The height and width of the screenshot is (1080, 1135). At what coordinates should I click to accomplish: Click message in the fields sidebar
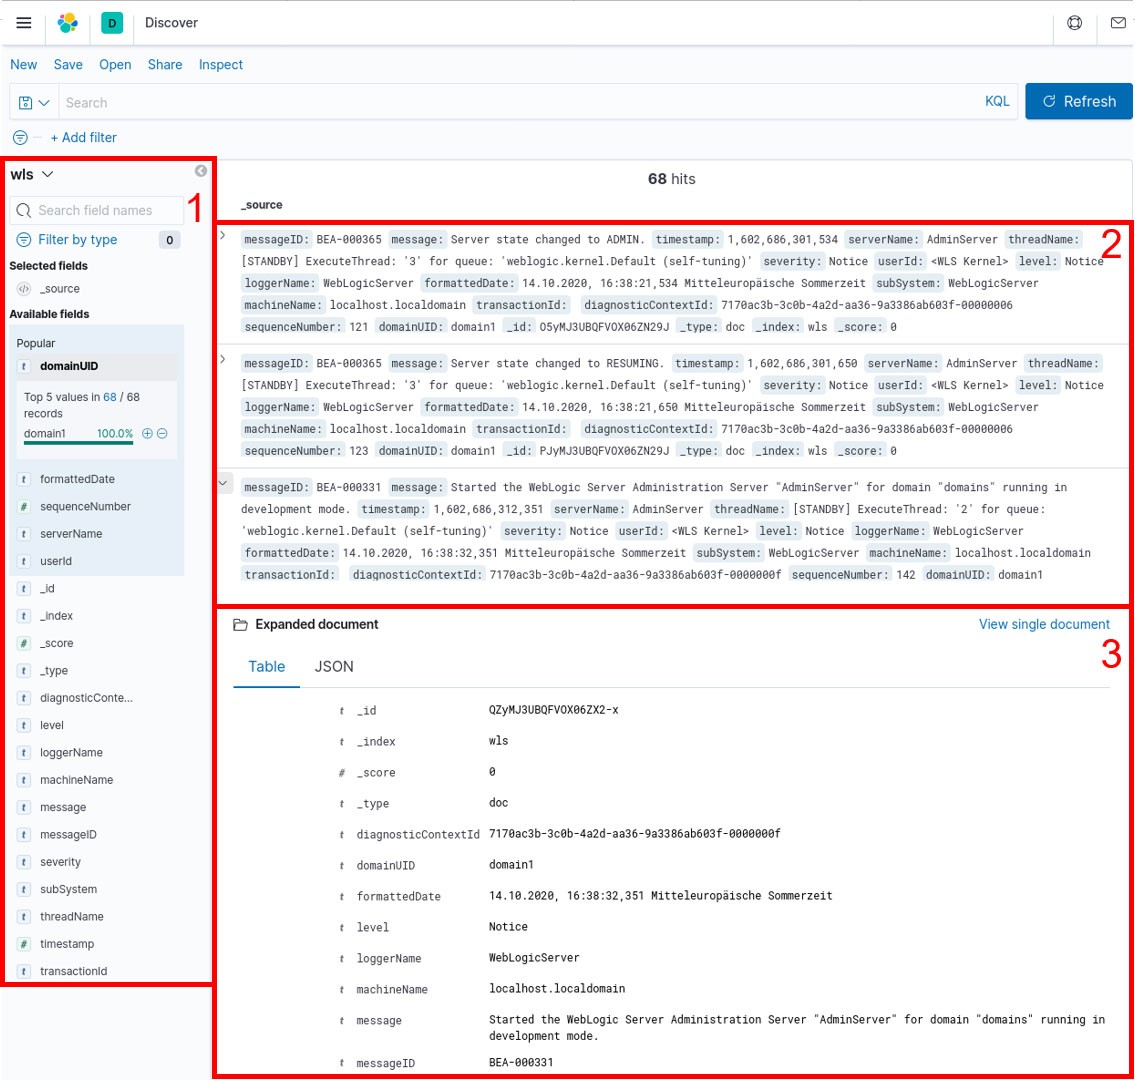coord(63,808)
